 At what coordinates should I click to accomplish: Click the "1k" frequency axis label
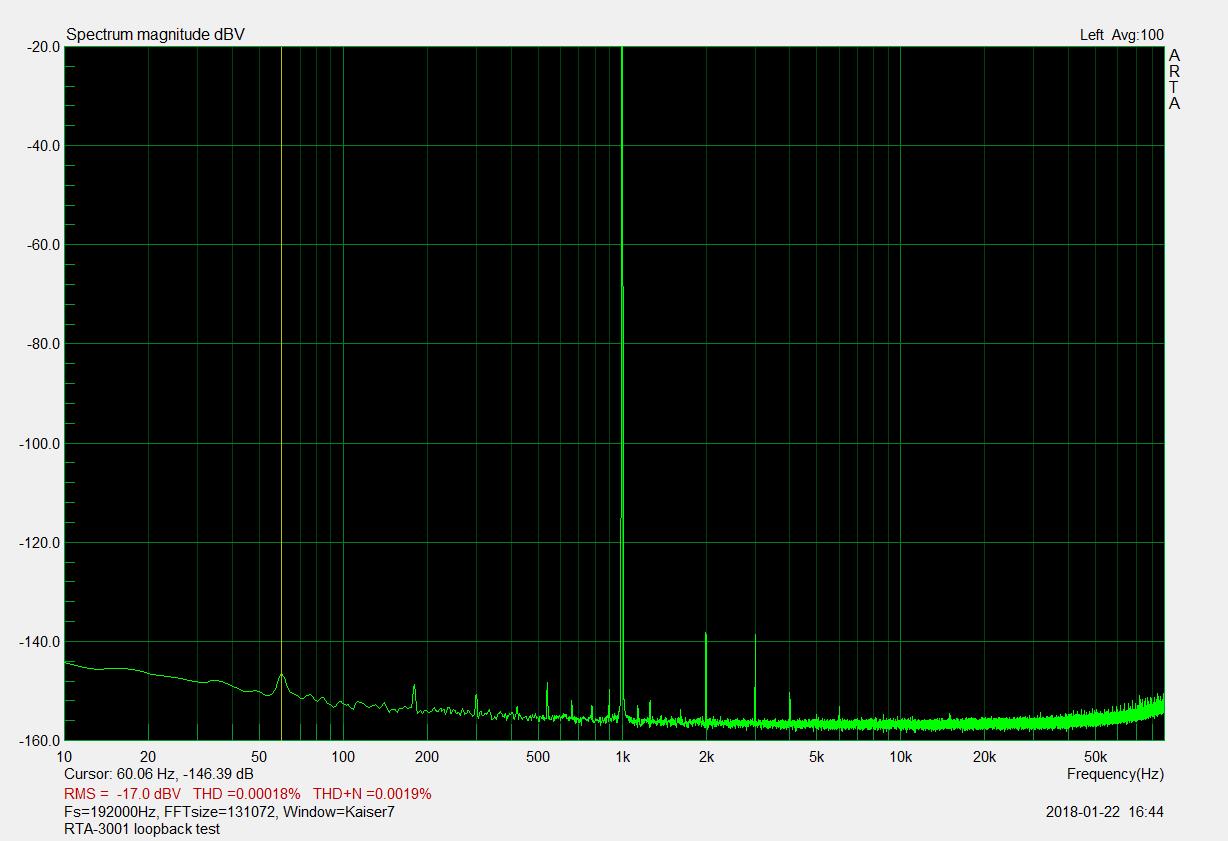(622, 757)
